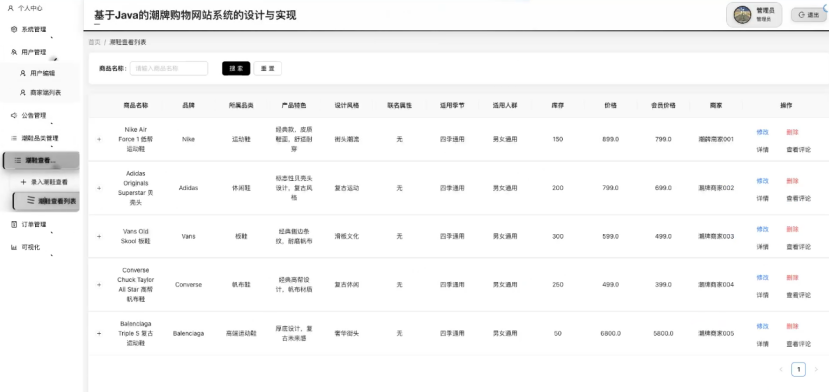
Task: Click the 首页 breadcrumb link
Action: tap(94, 42)
